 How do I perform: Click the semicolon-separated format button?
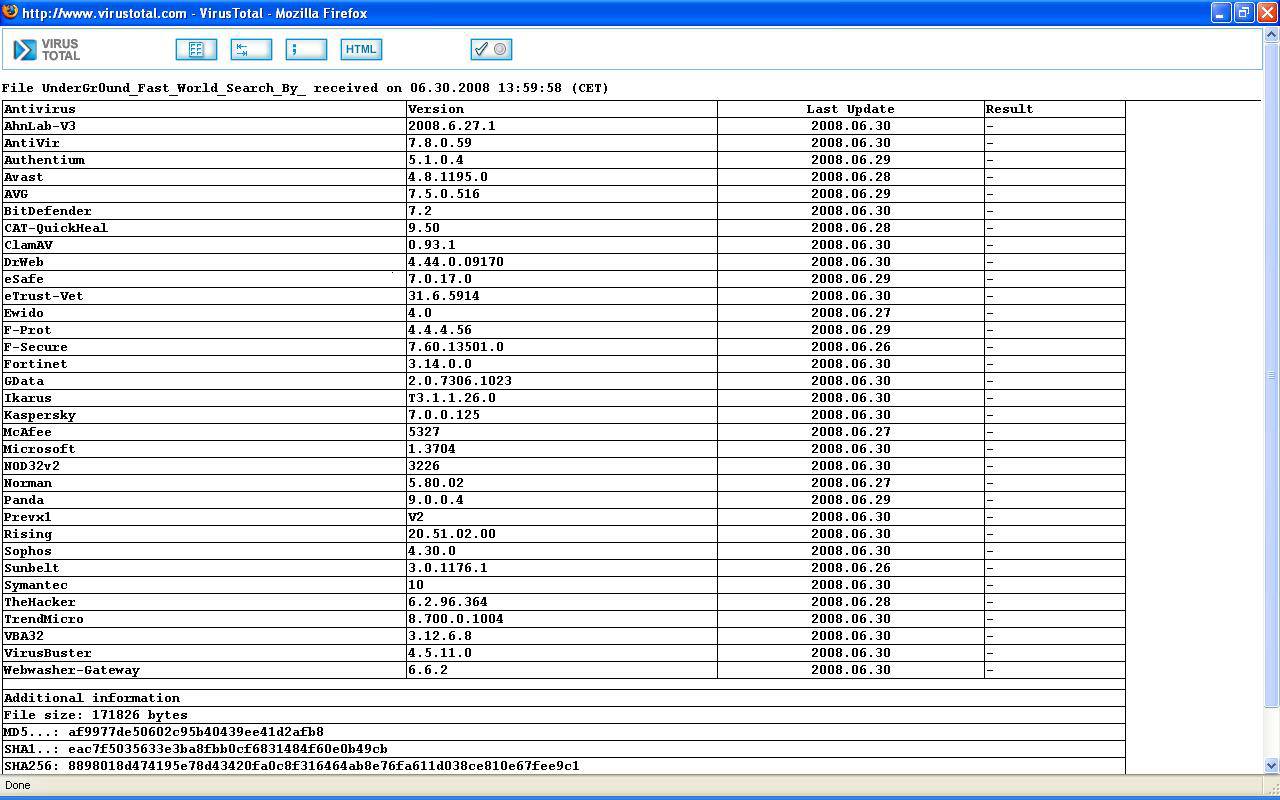pos(306,49)
